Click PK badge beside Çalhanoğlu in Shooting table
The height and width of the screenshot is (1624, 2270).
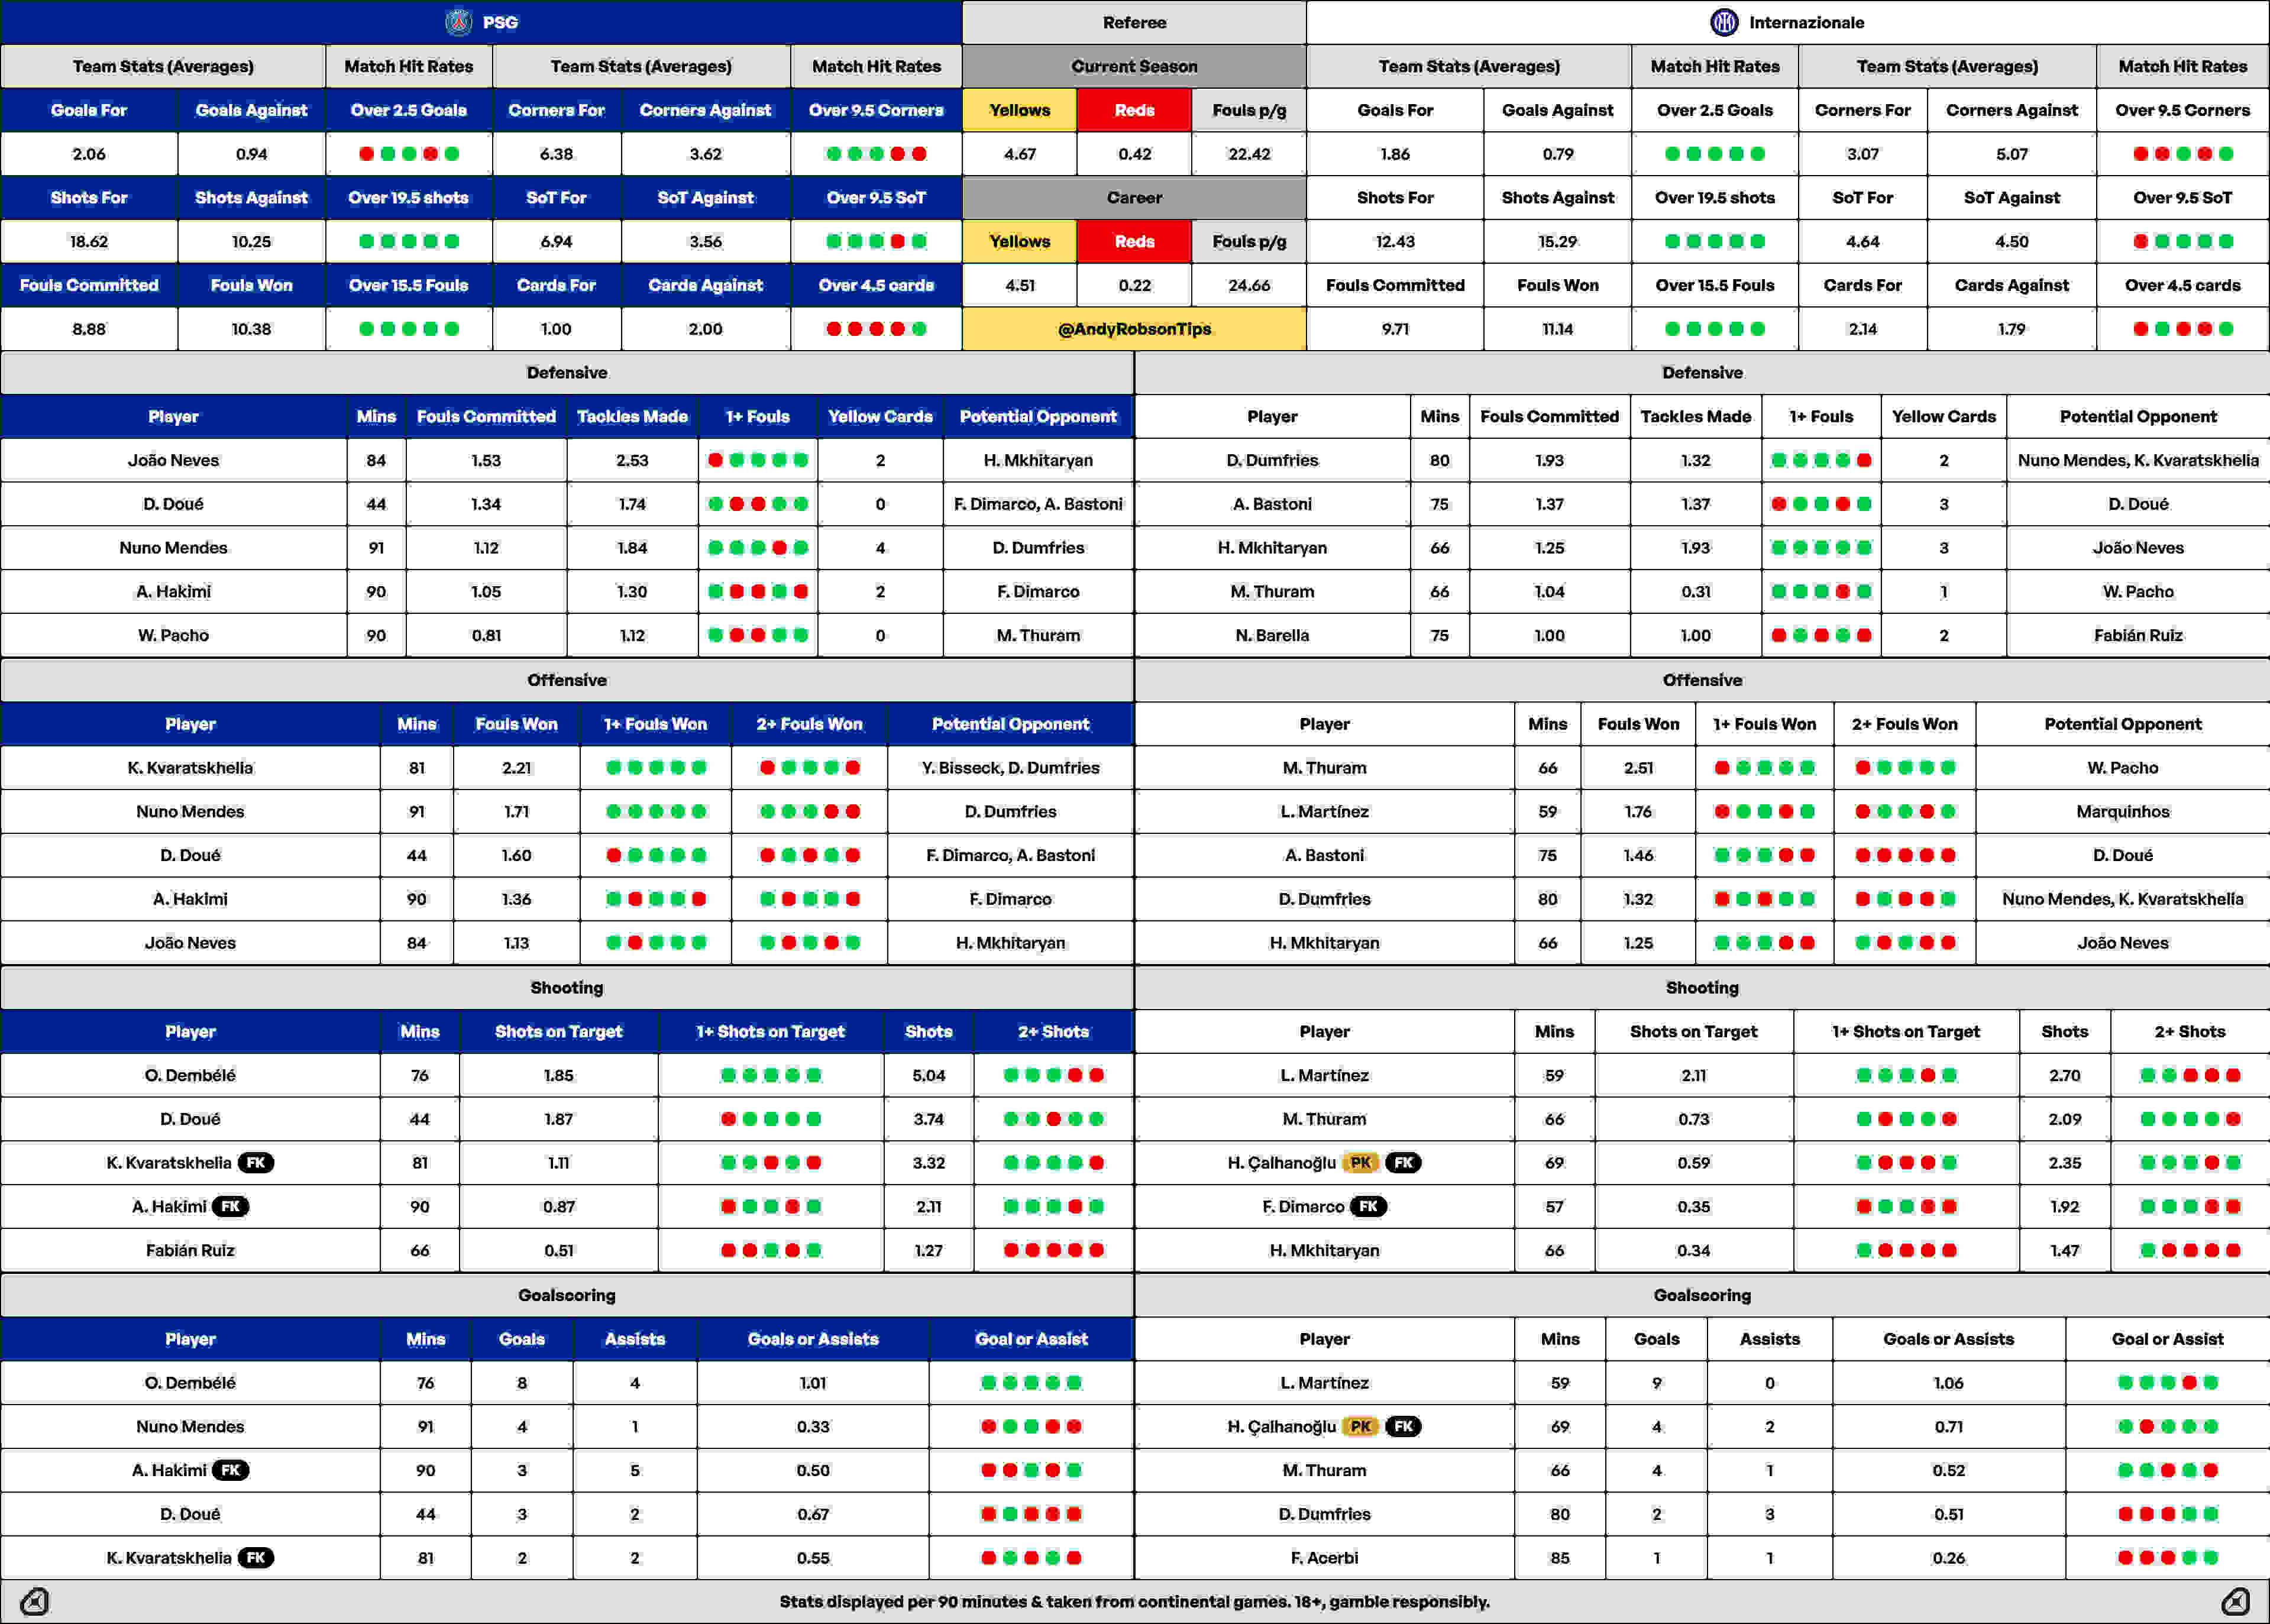point(1360,1163)
